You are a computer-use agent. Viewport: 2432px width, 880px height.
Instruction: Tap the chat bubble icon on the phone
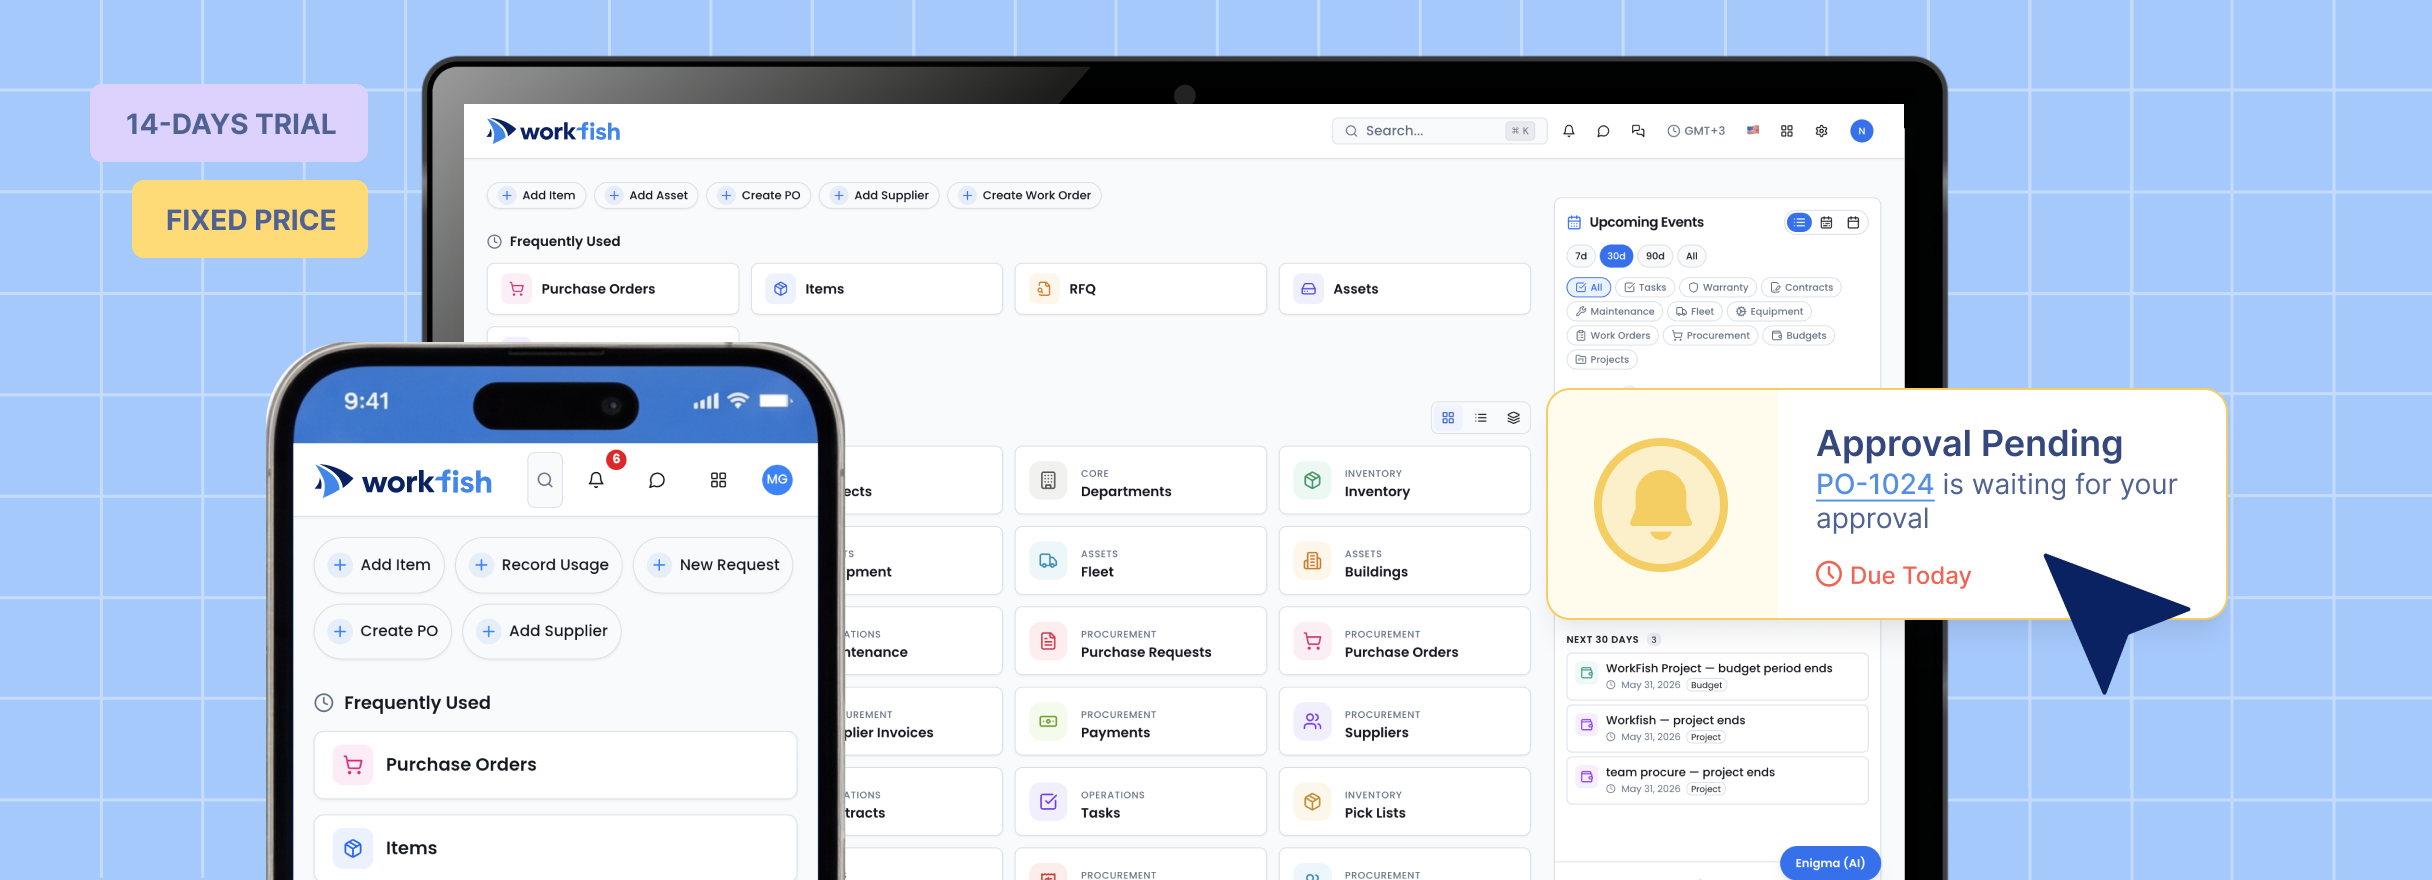(x=657, y=480)
